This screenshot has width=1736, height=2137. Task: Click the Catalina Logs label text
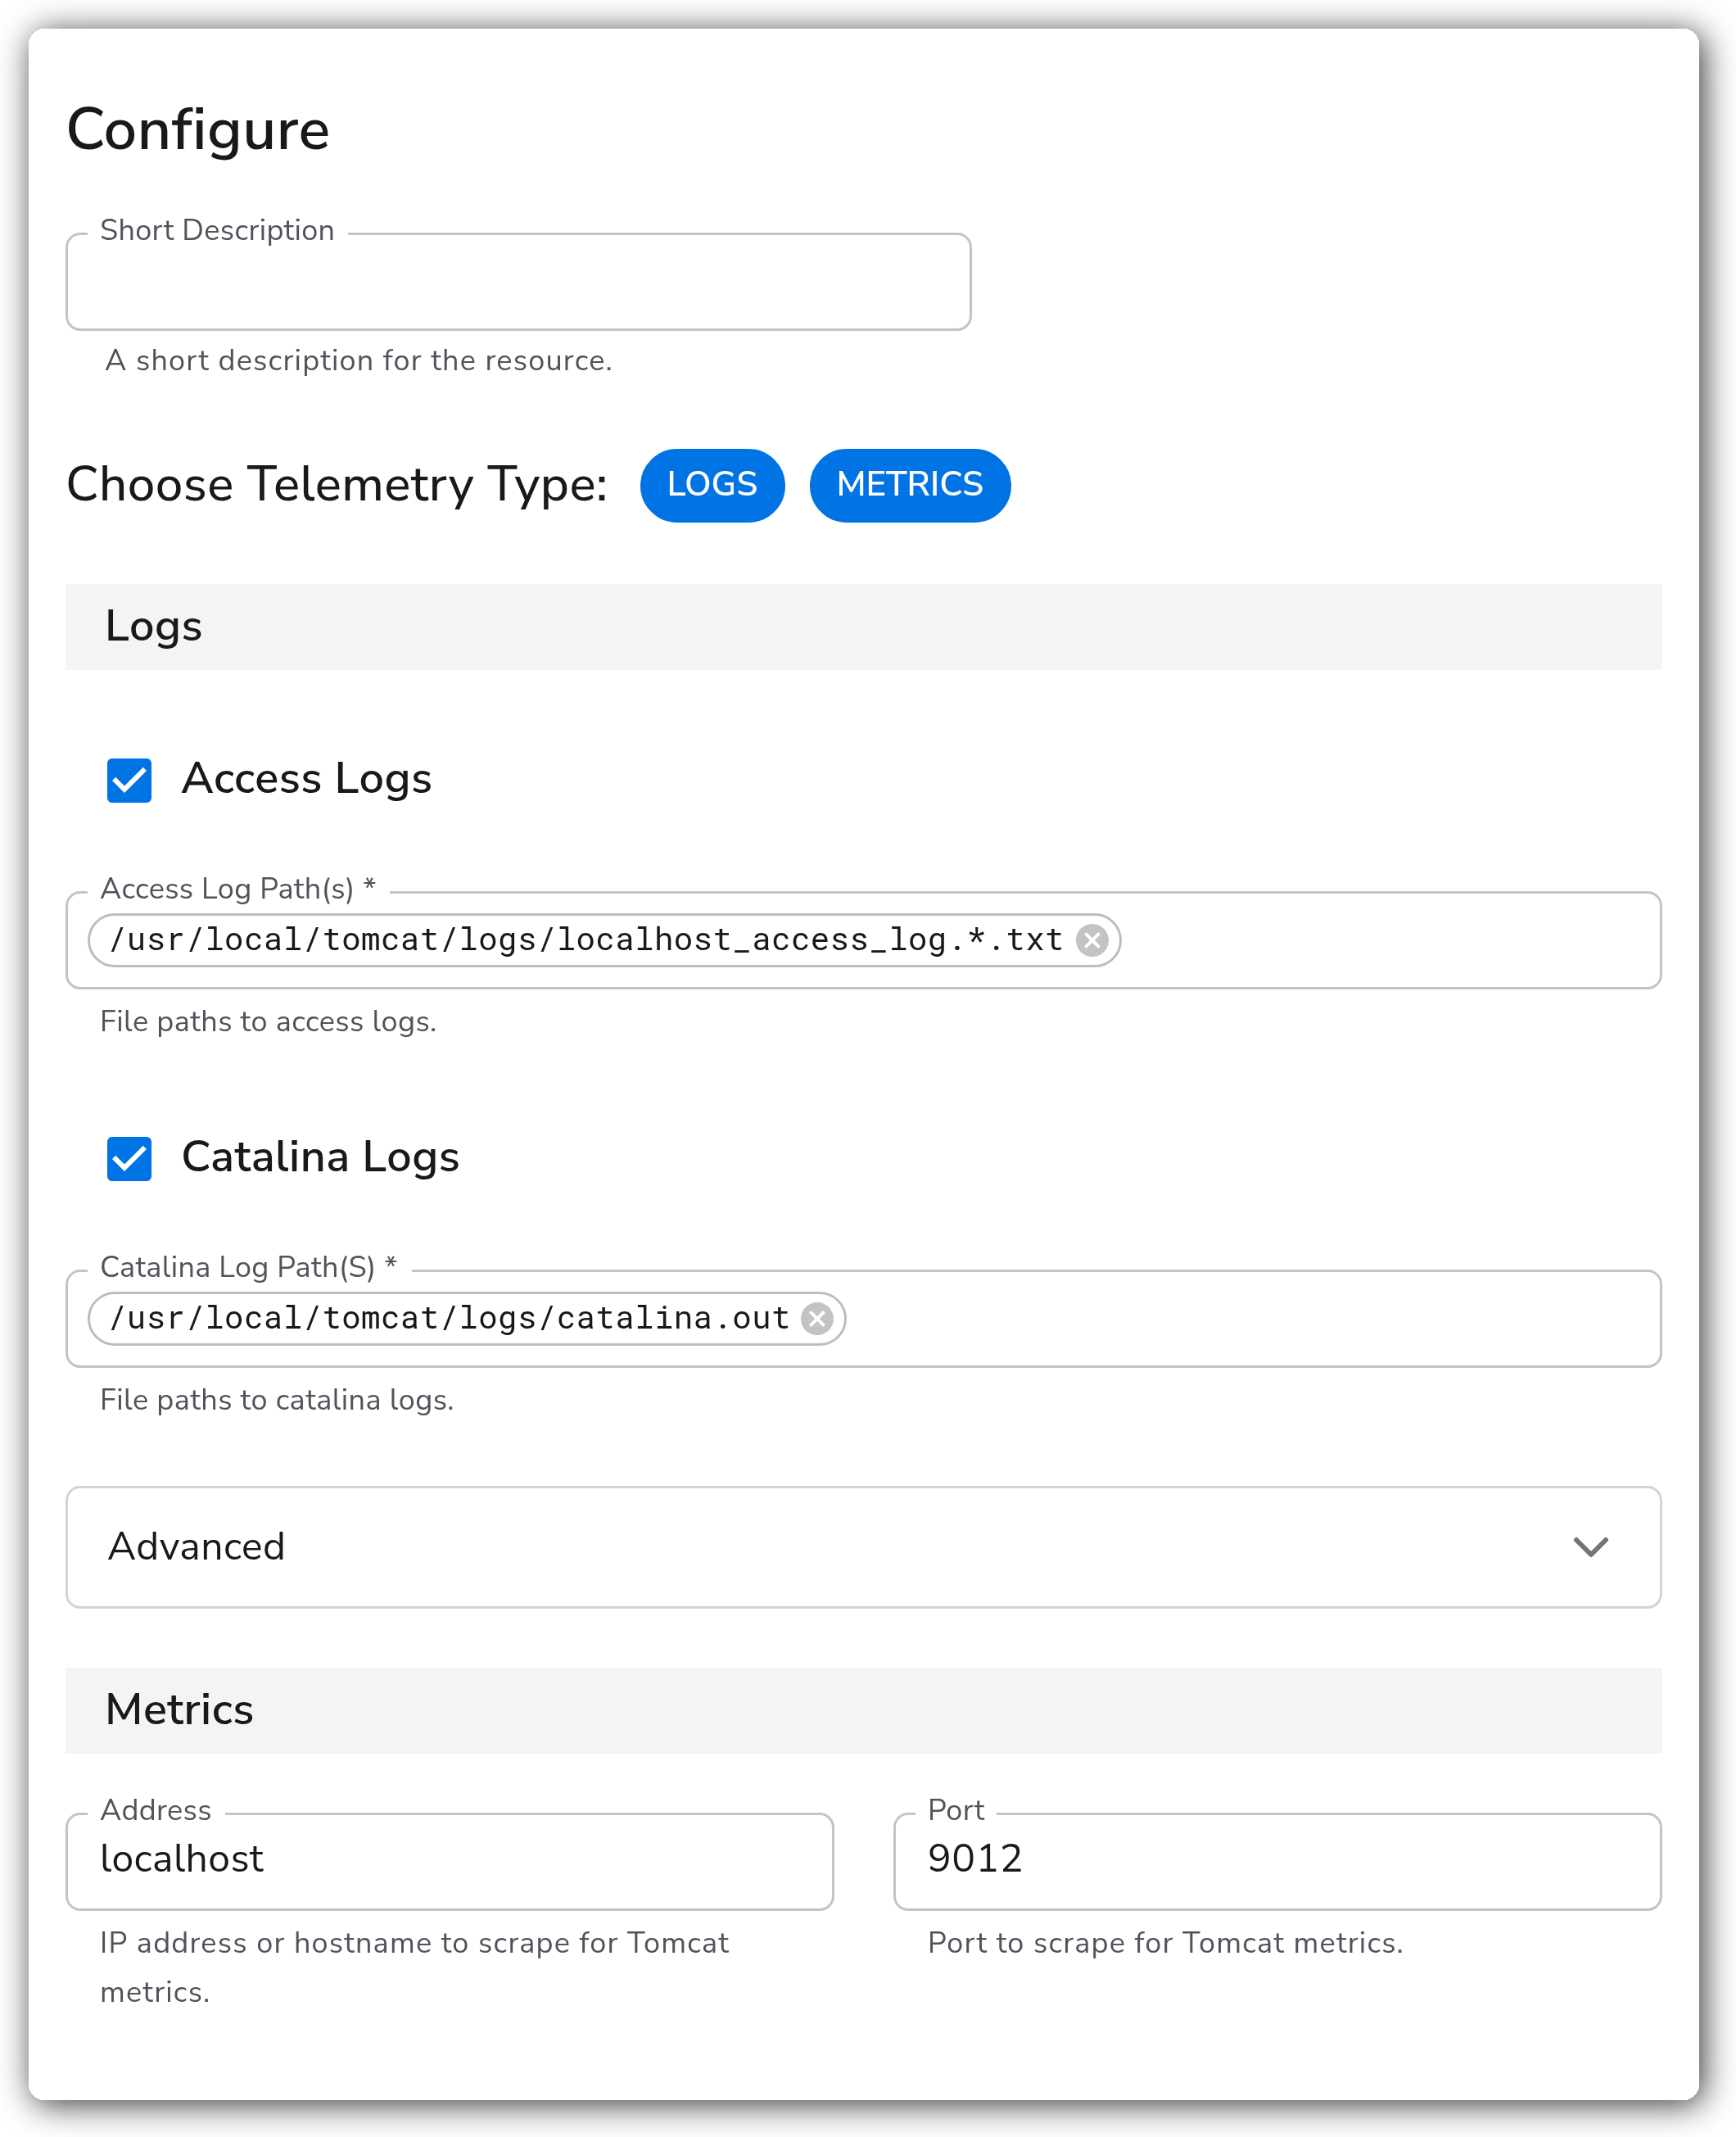321,1157
